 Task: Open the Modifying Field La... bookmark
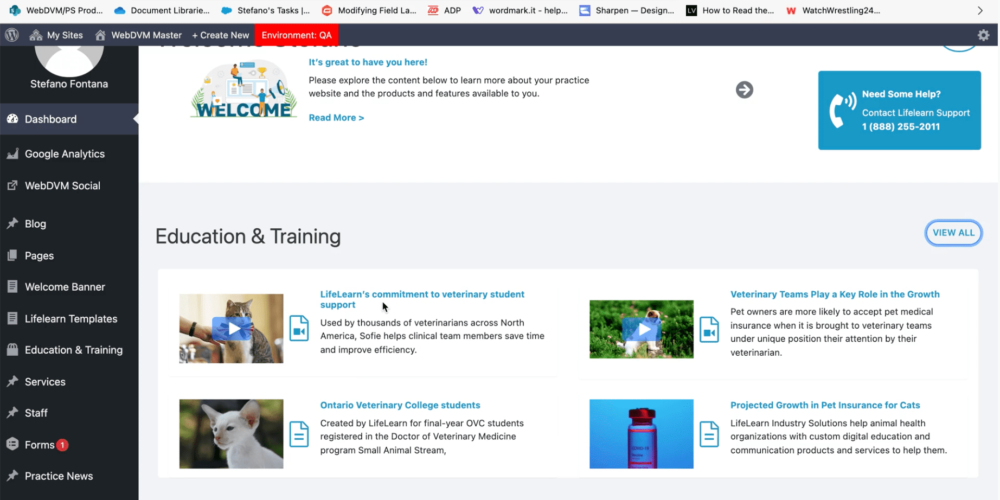click(369, 10)
